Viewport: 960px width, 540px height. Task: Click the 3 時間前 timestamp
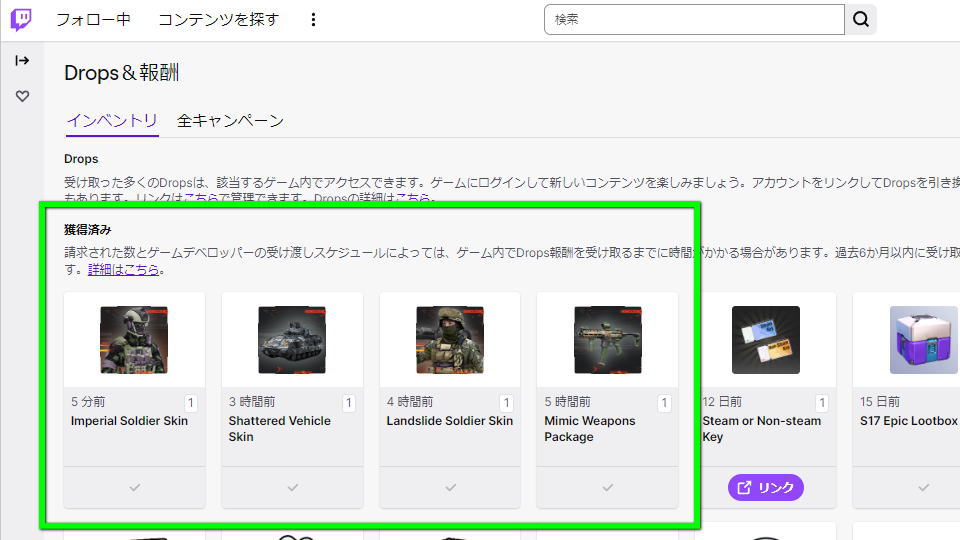[x=252, y=402]
